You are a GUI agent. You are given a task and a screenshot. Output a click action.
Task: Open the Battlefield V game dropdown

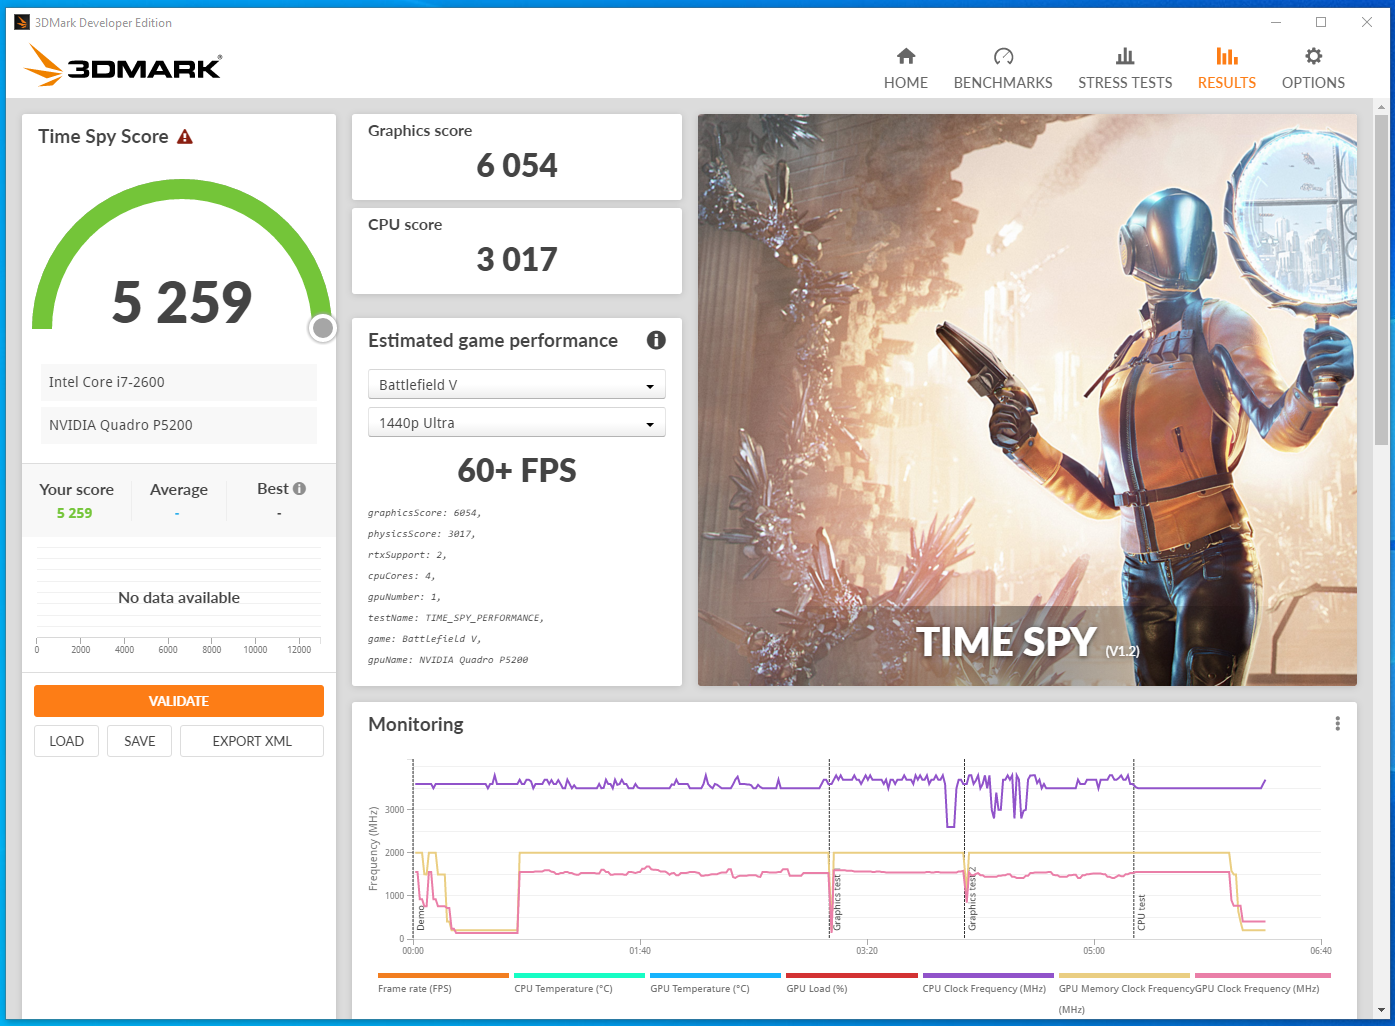point(517,385)
